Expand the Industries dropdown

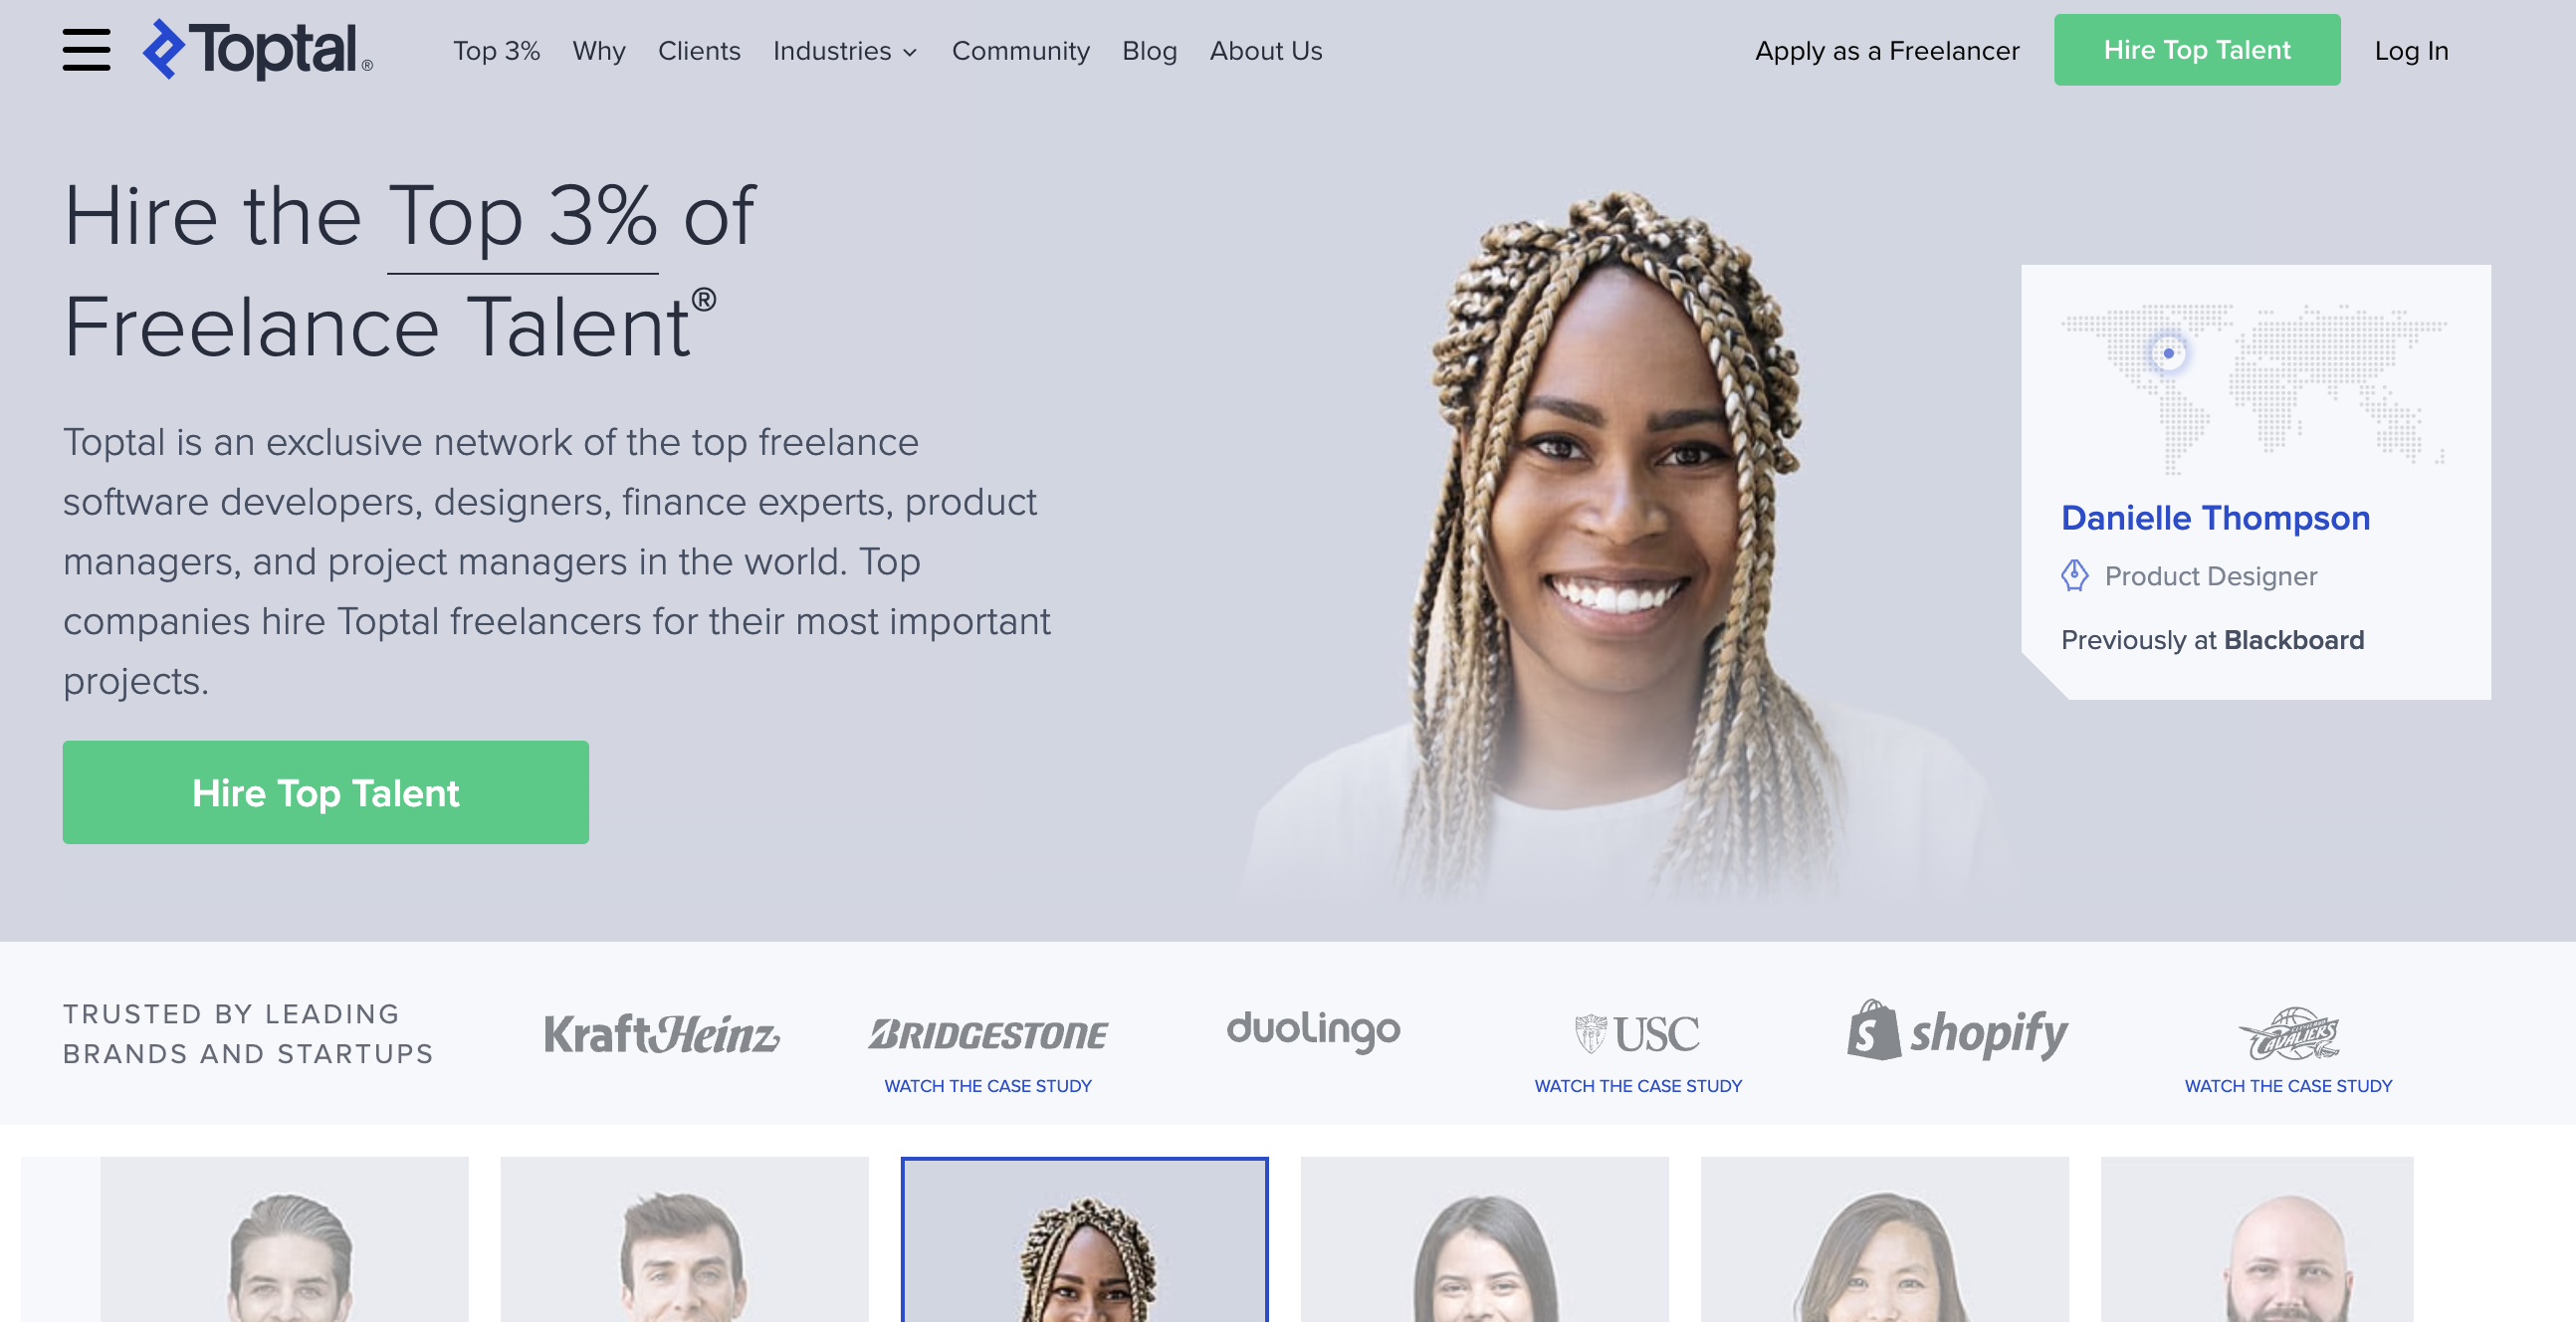[845, 51]
